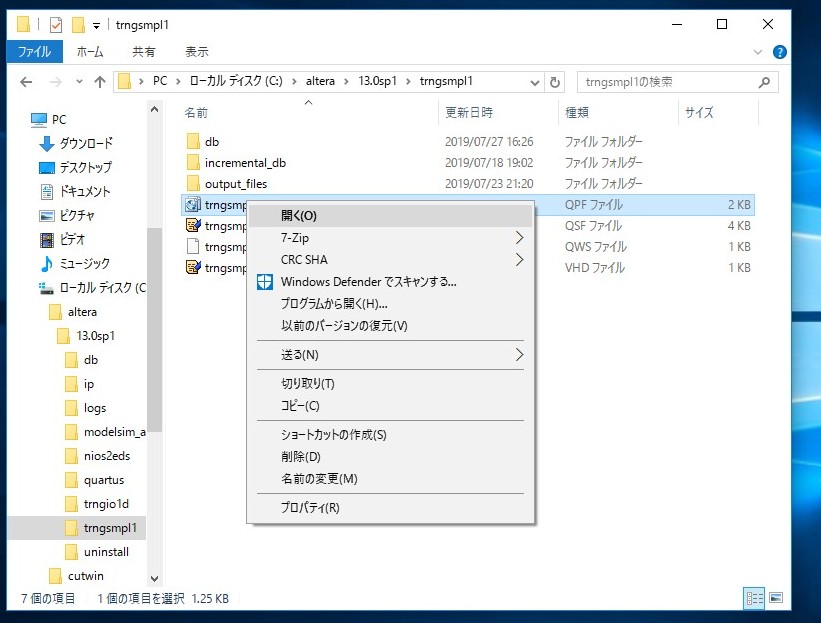Click Windows Defender shield icon in menu
The height and width of the screenshot is (623, 821).
[x=265, y=282]
